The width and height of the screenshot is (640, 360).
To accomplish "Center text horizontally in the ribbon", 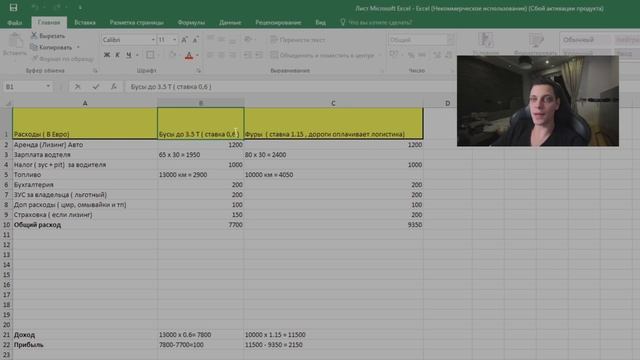I will [x=222, y=55].
